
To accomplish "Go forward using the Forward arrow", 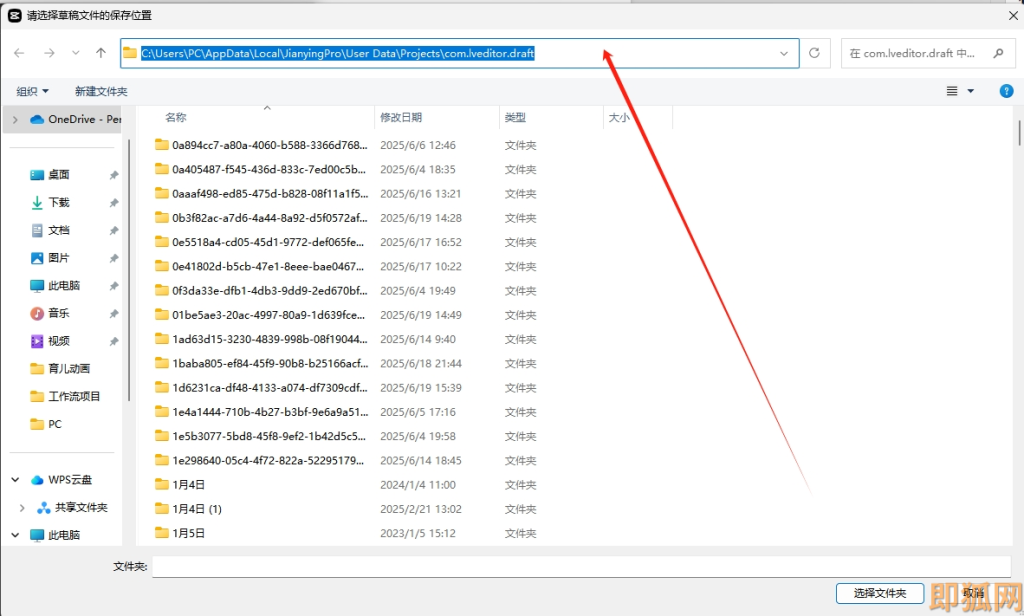I will (49, 53).
